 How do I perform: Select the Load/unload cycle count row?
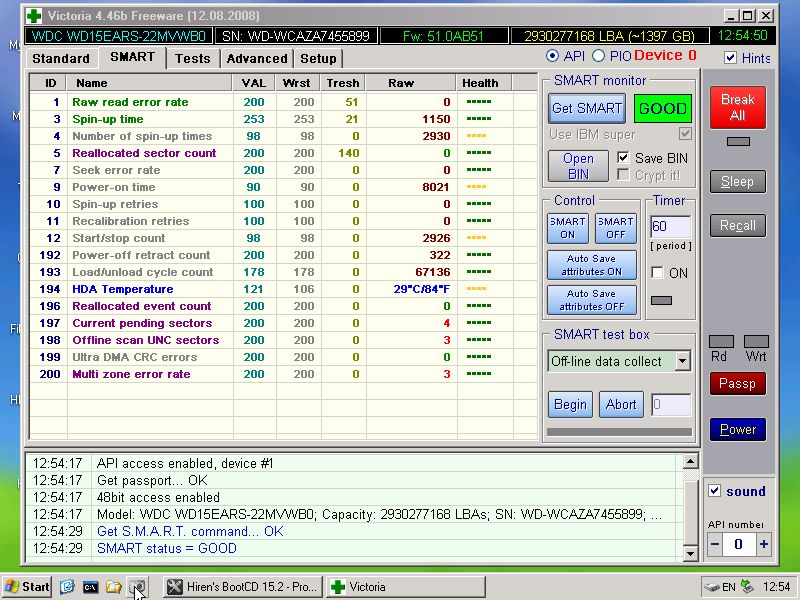(283, 272)
